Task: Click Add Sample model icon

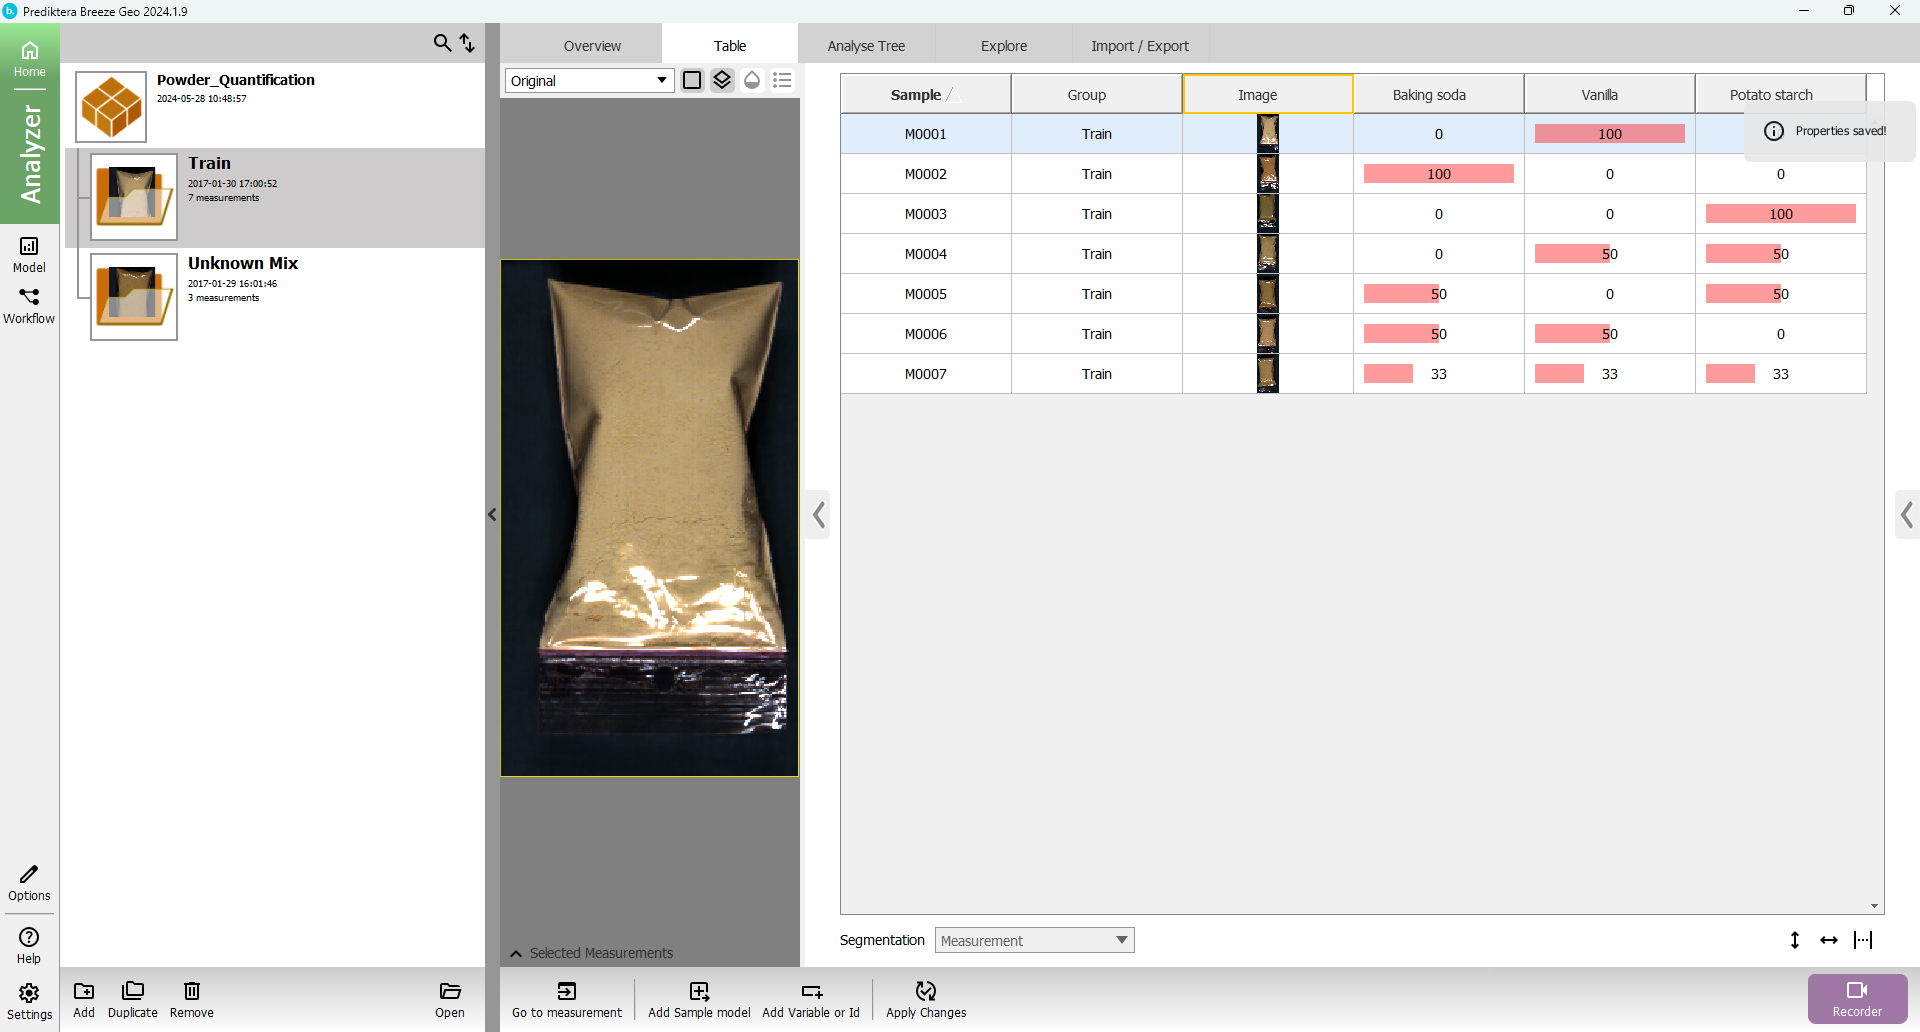Action: pos(699,998)
